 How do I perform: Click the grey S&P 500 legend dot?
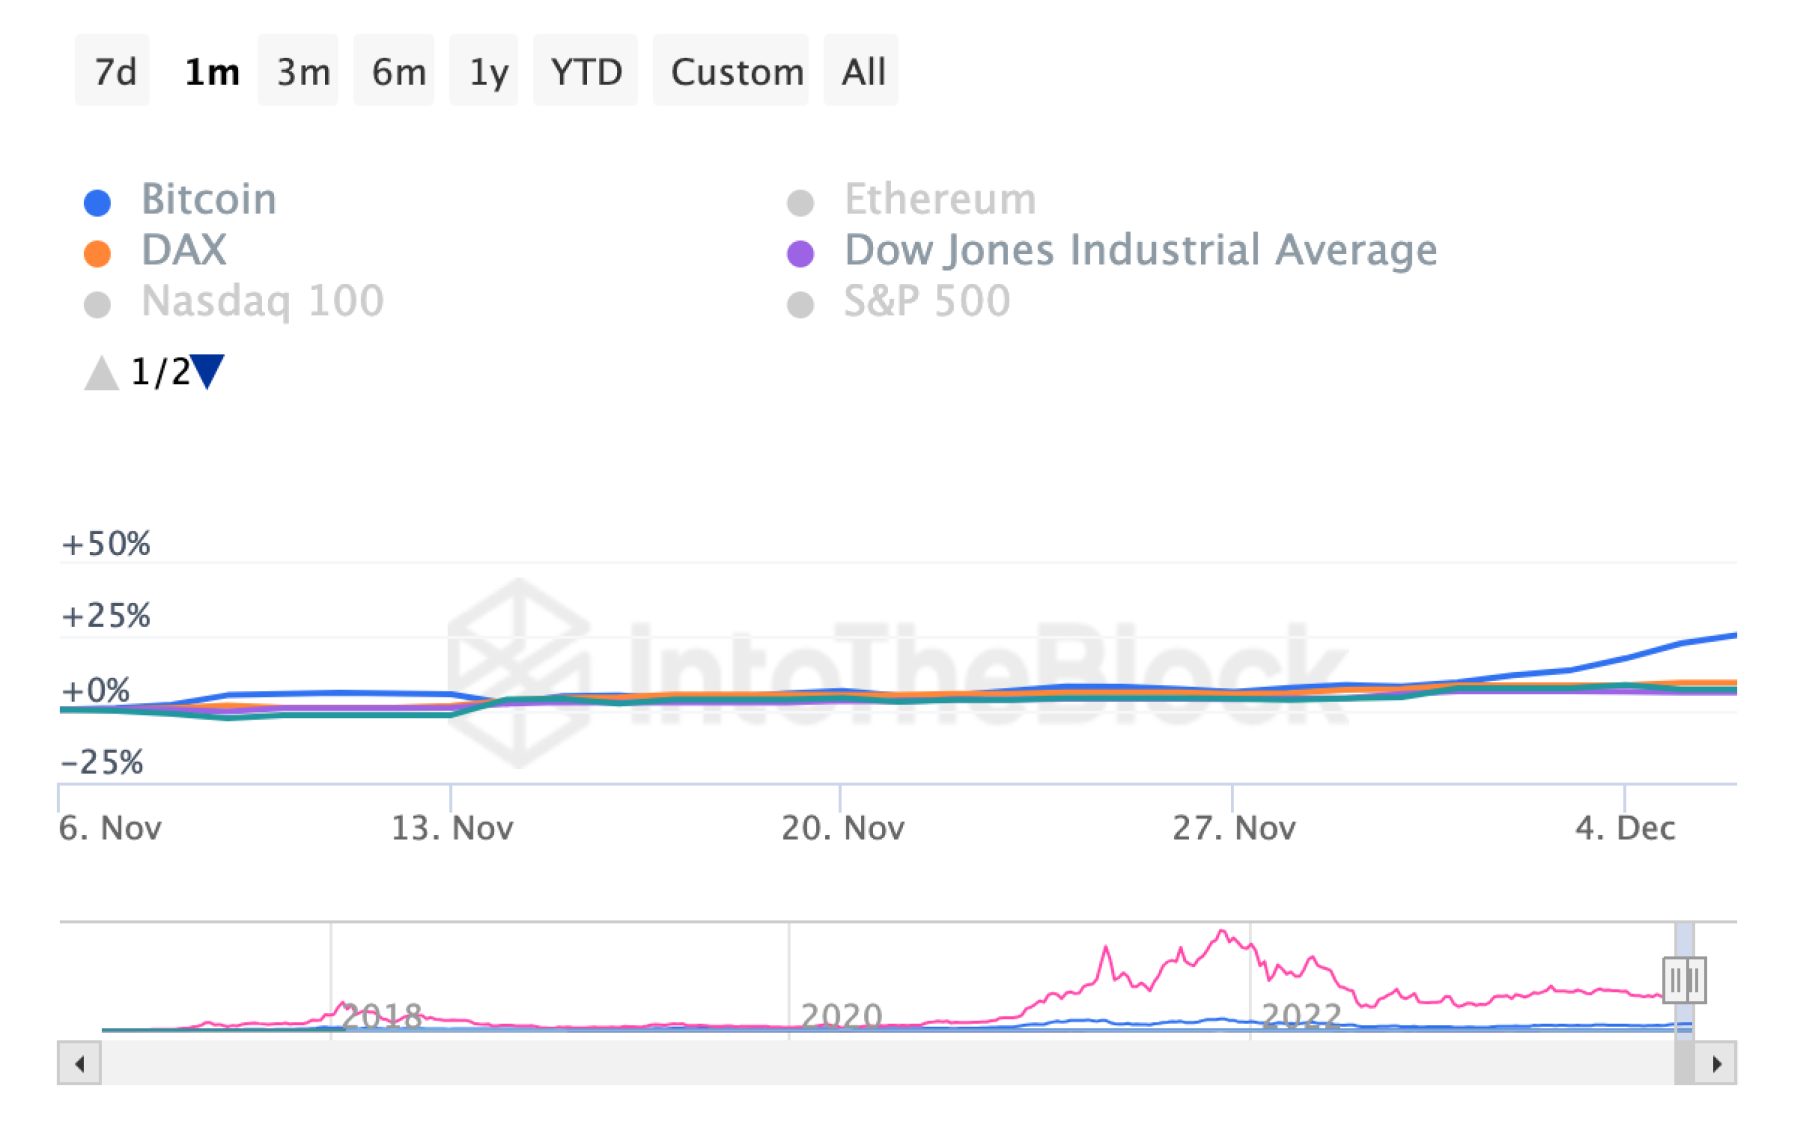[x=800, y=305]
